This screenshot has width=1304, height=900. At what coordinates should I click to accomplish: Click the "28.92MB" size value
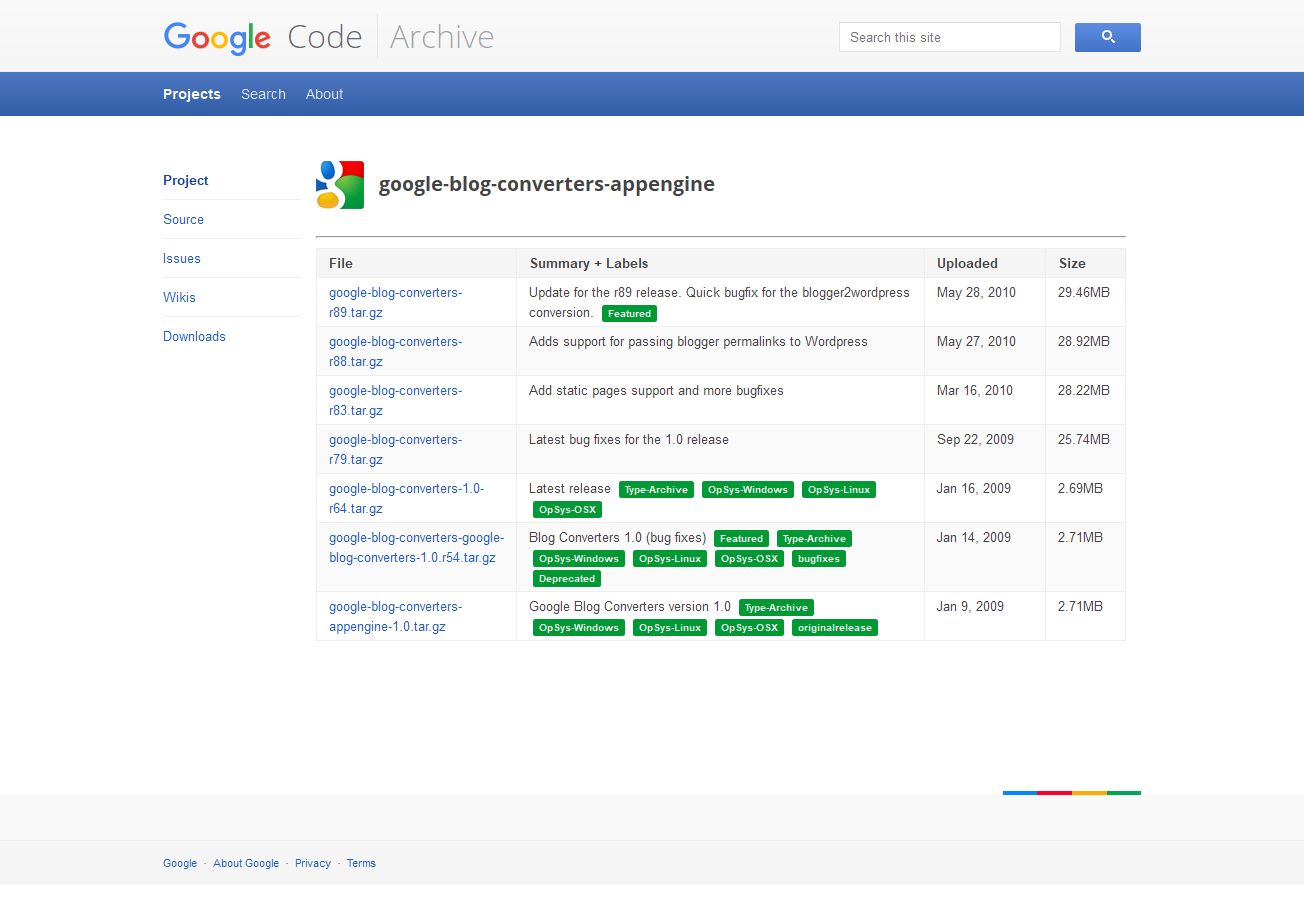pos(1084,341)
